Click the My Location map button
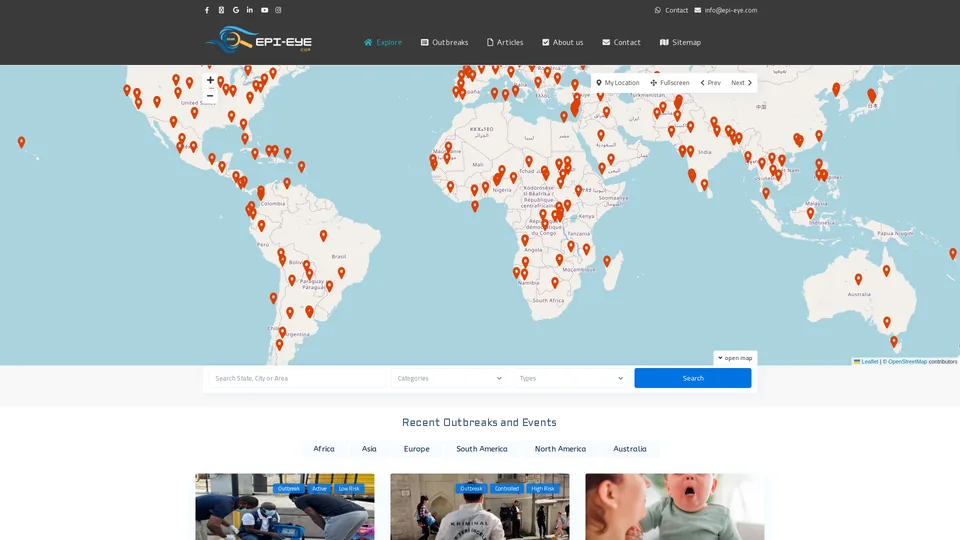 click(x=618, y=83)
